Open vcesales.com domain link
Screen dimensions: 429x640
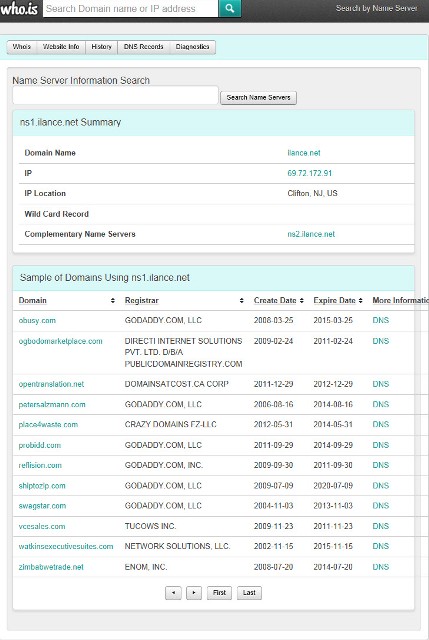coord(42,526)
